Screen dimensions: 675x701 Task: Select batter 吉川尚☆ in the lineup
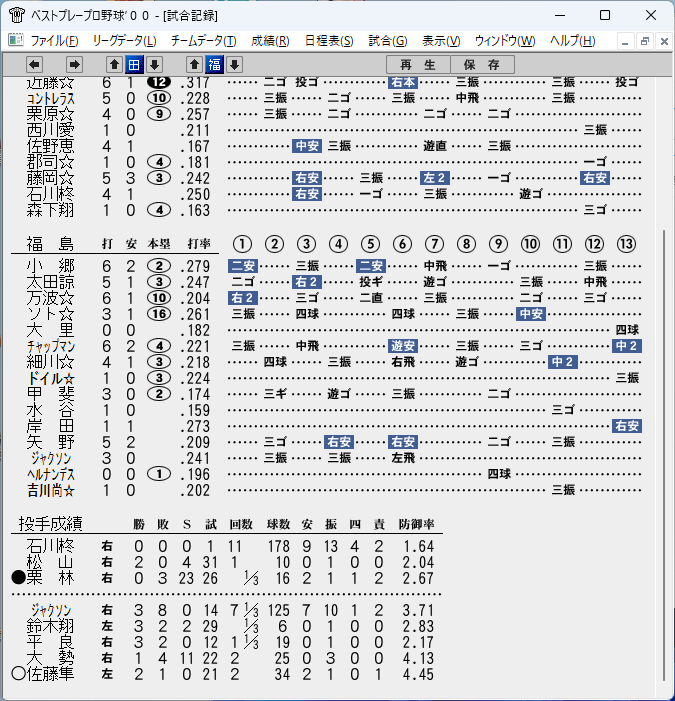[x=51, y=491]
